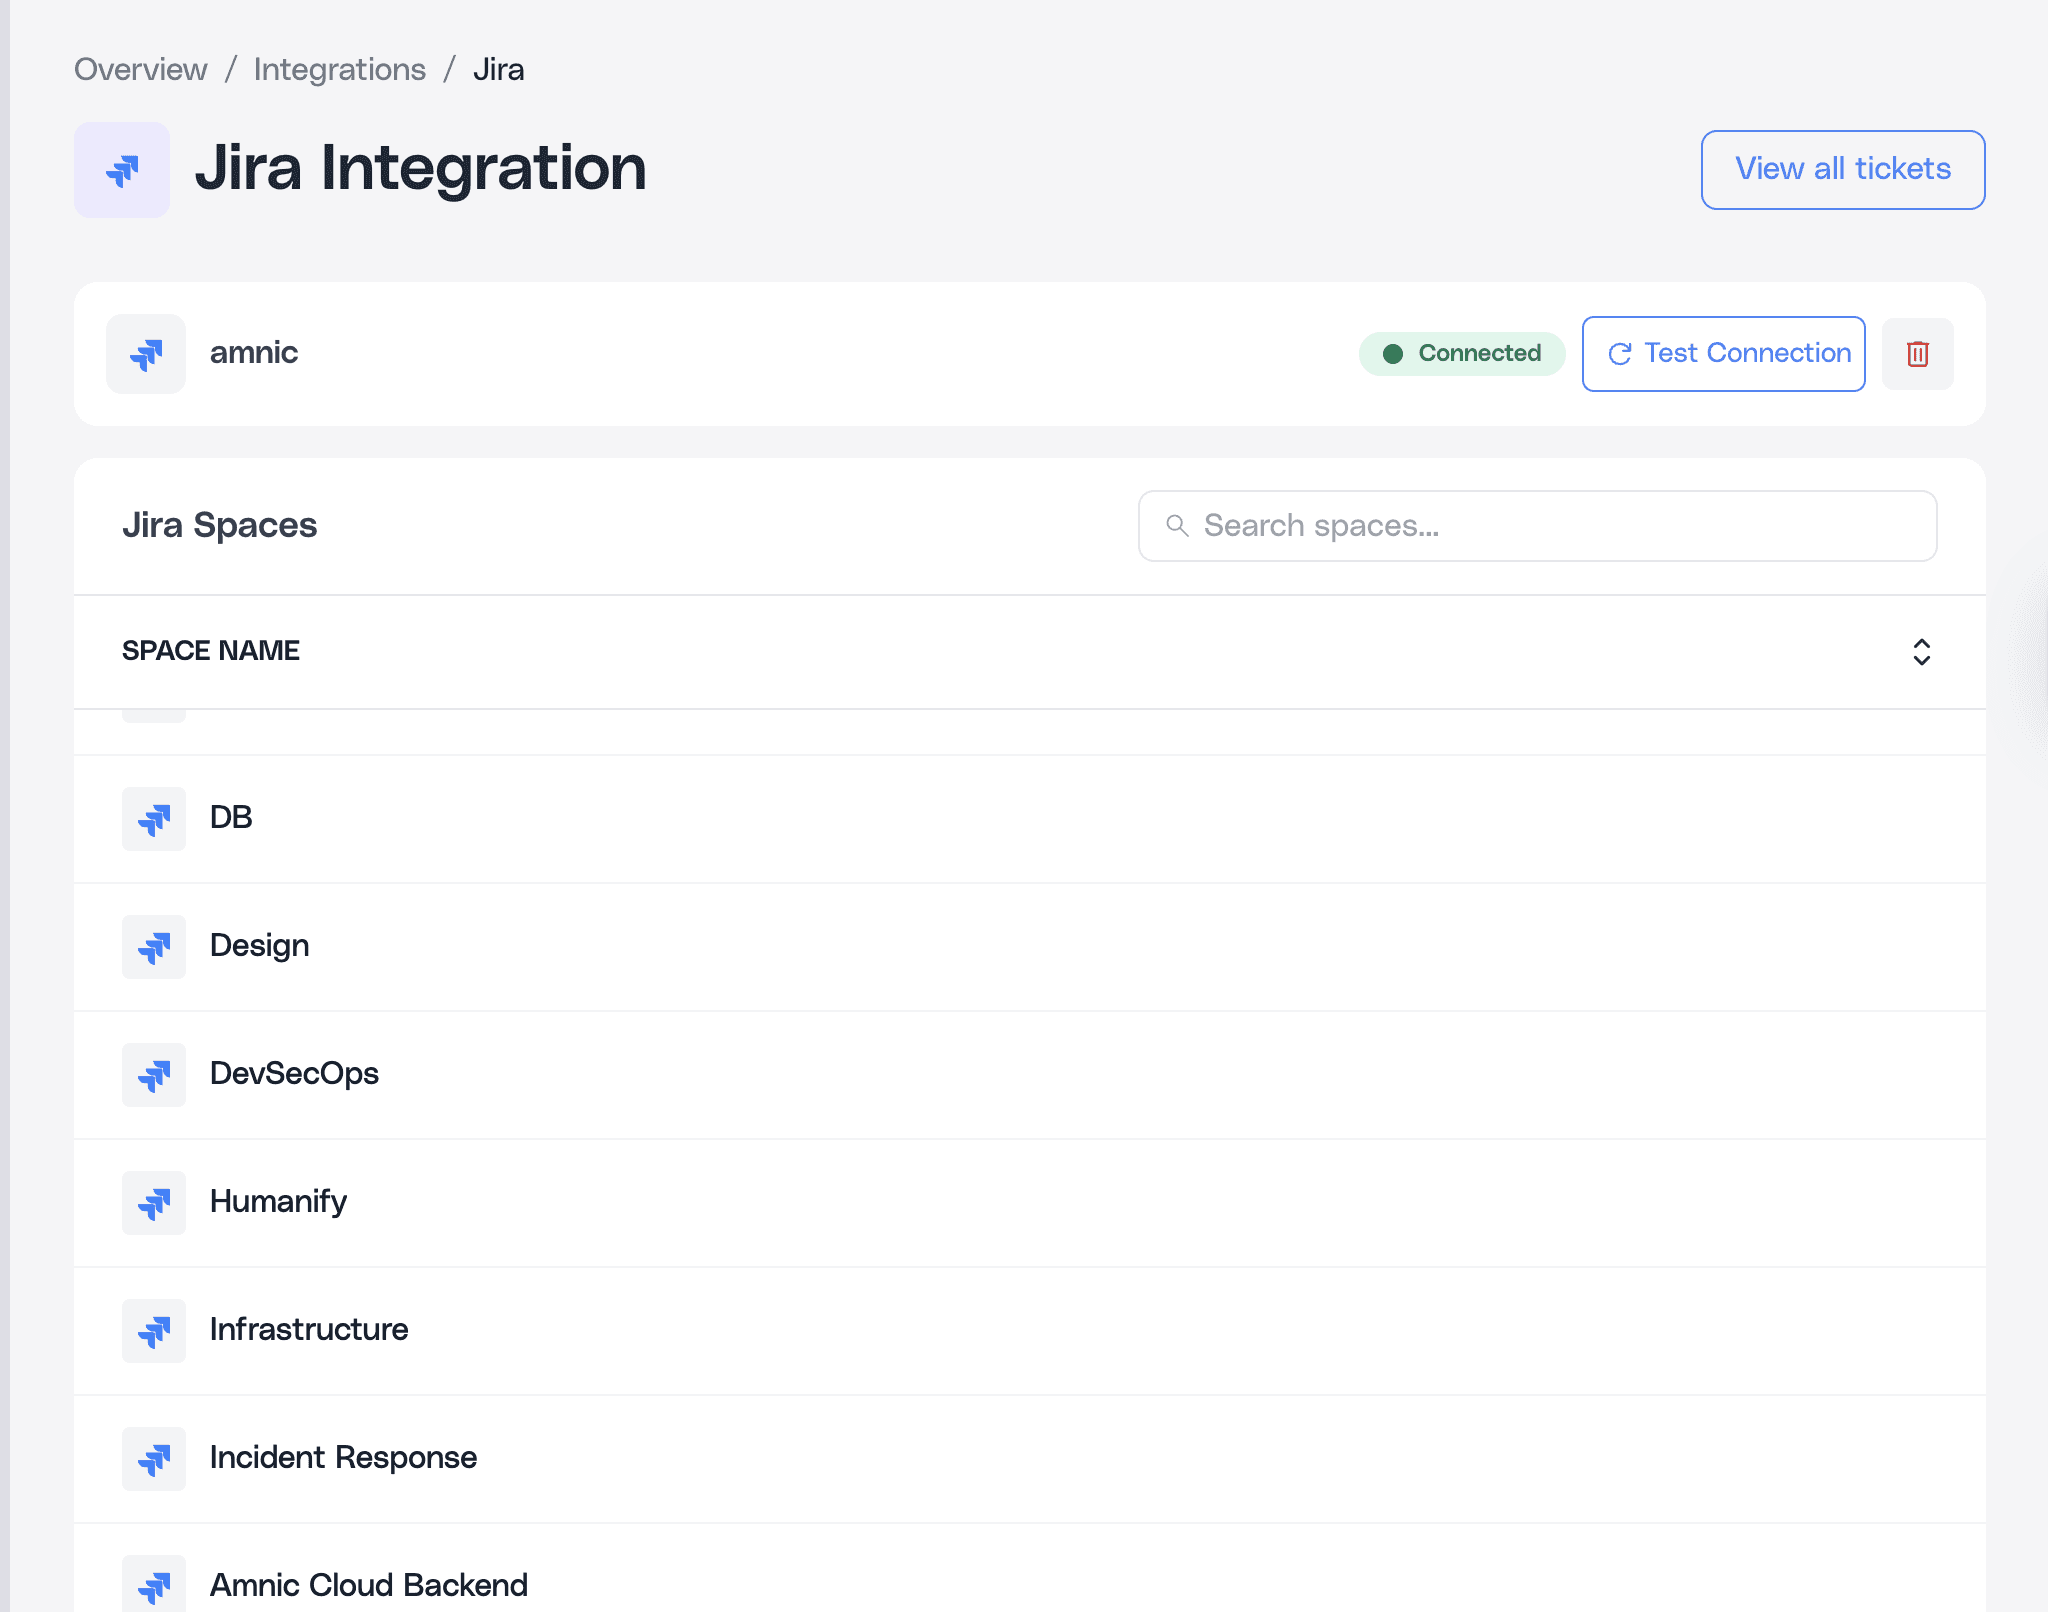The height and width of the screenshot is (1612, 2048).
Task: Click the Jira icon beside Infrastructure
Action: (x=154, y=1331)
